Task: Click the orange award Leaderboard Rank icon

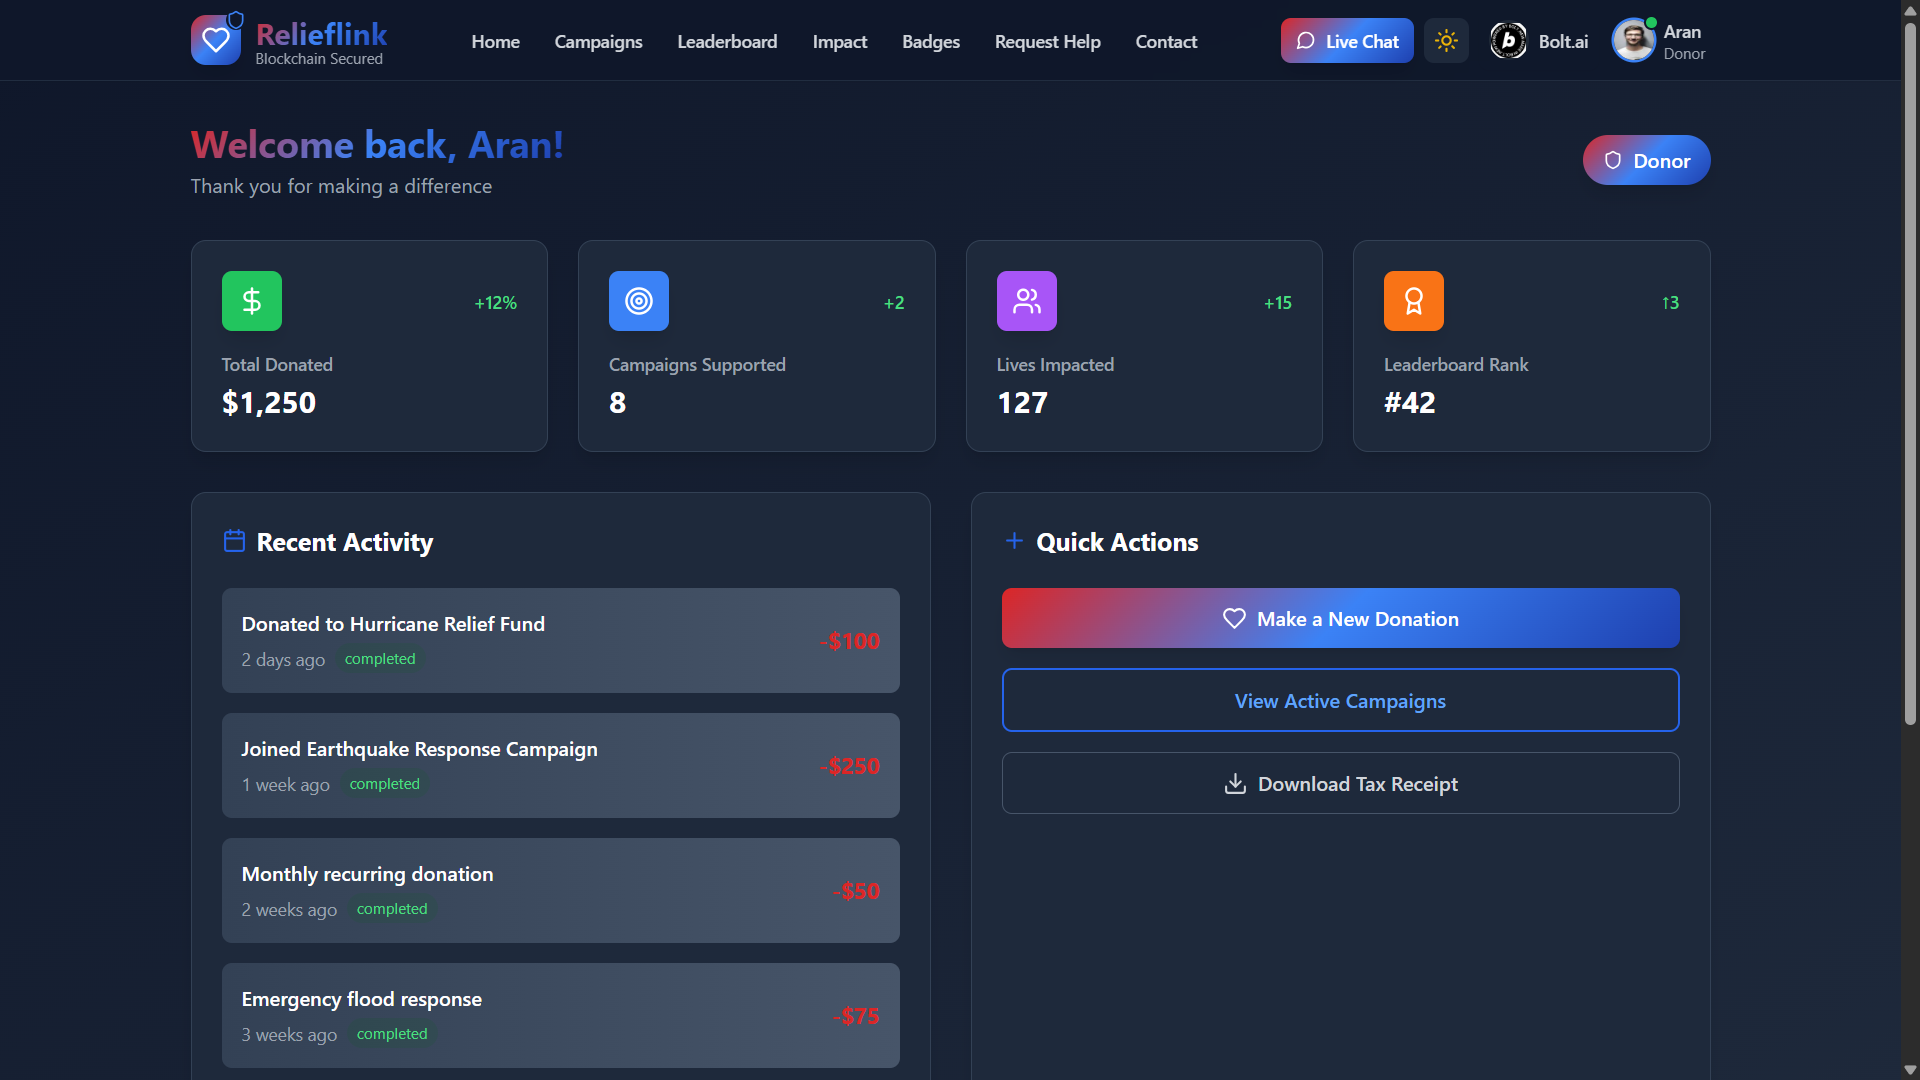Action: pos(1413,301)
